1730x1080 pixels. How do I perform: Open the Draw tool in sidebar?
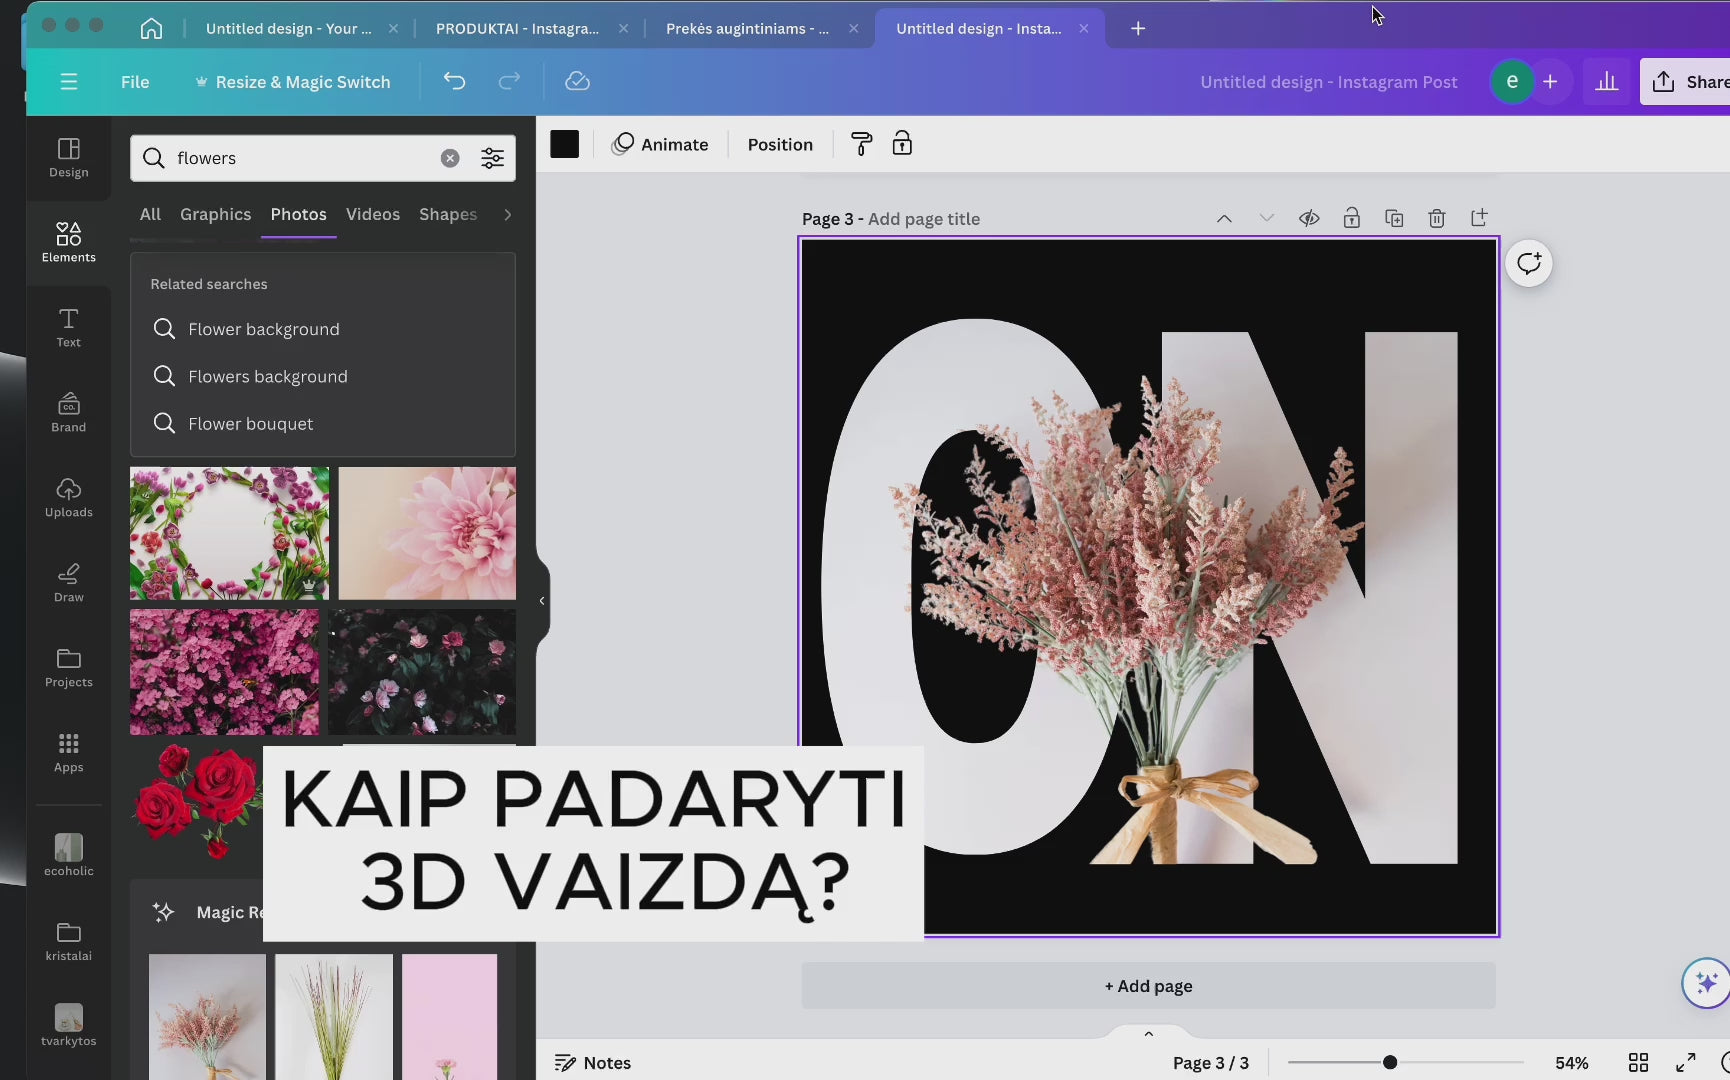(68, 582)
